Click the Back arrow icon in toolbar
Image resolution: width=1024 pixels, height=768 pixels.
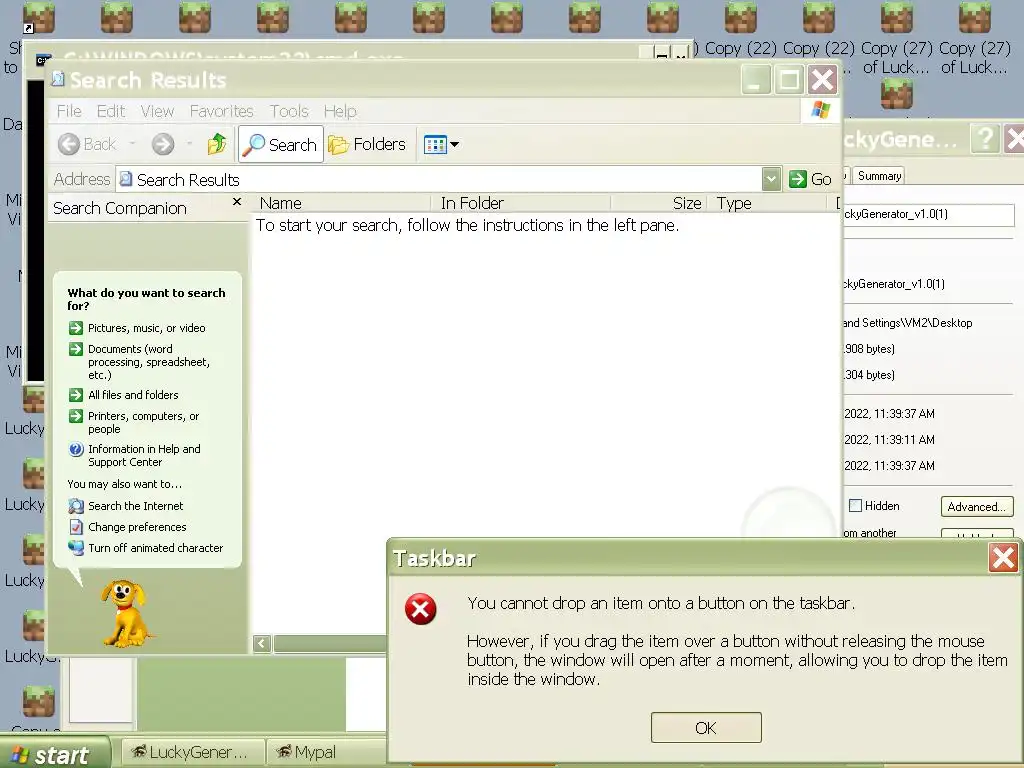coord(69,144)
